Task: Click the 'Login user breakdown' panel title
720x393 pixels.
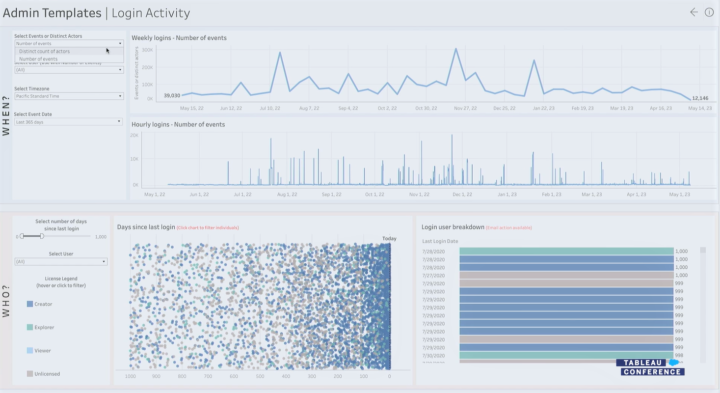Action: point(453,227)
